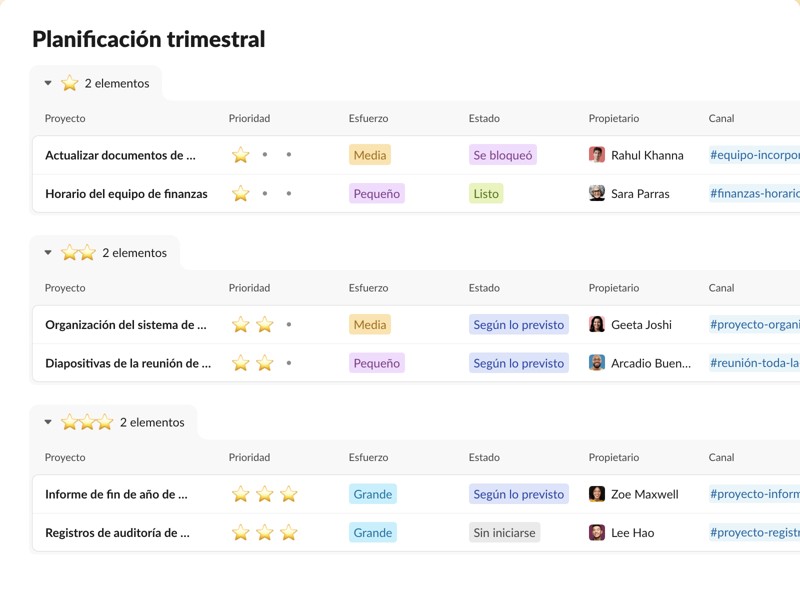The image size is (800, 600).
Task: Click the Prioridad column header in first group
Action: click(x=249, y=118)
